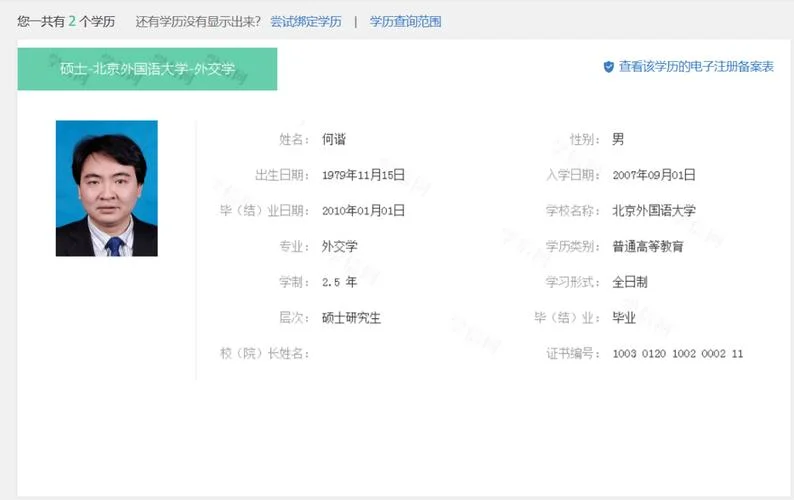Select the 学历类别 value 普通高等教育

(x=648, y=247)
